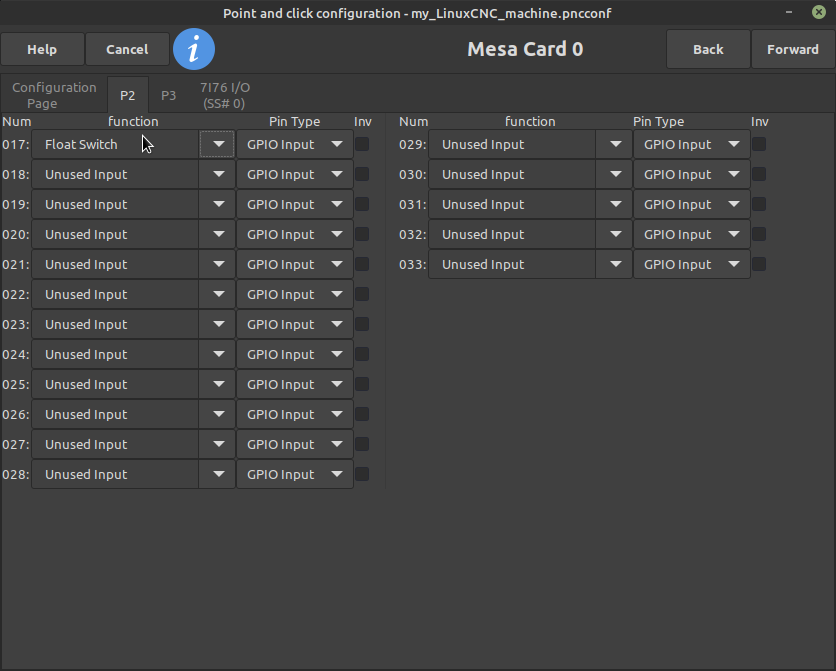Screen dimensions: 836x671
Task: Toggle Inv checkbox for pin 025
Action: [362, 384]
